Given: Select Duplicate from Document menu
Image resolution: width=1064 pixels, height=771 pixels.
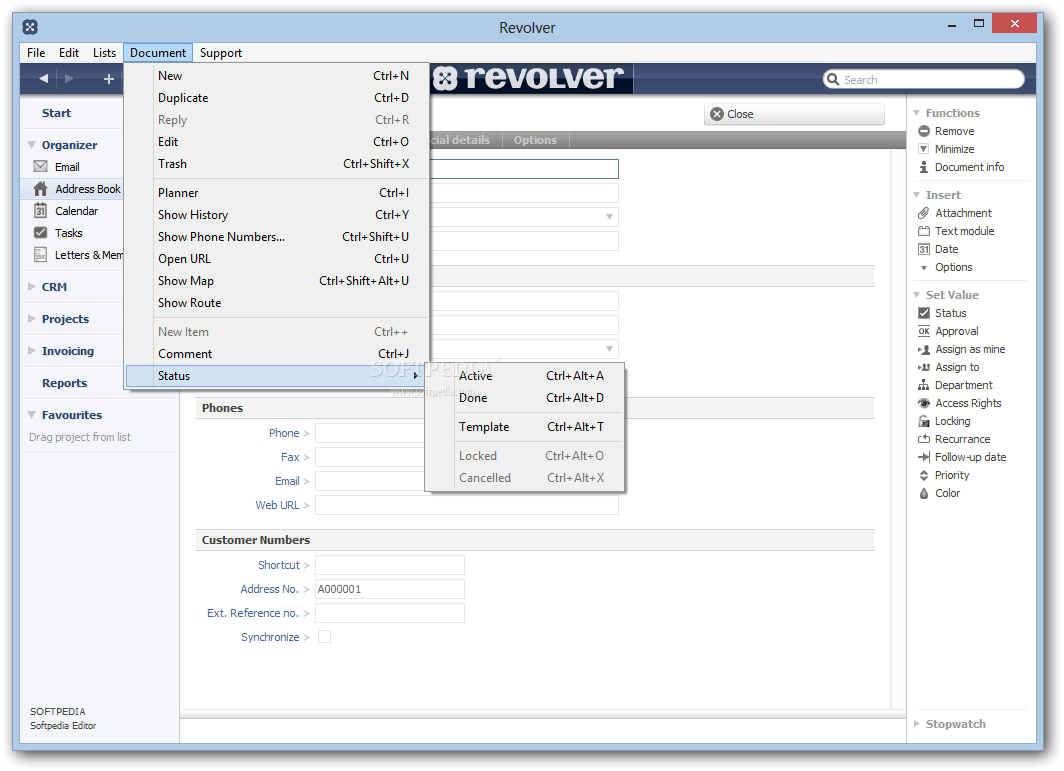Looking at the screenshot, I should coord(278,98).
